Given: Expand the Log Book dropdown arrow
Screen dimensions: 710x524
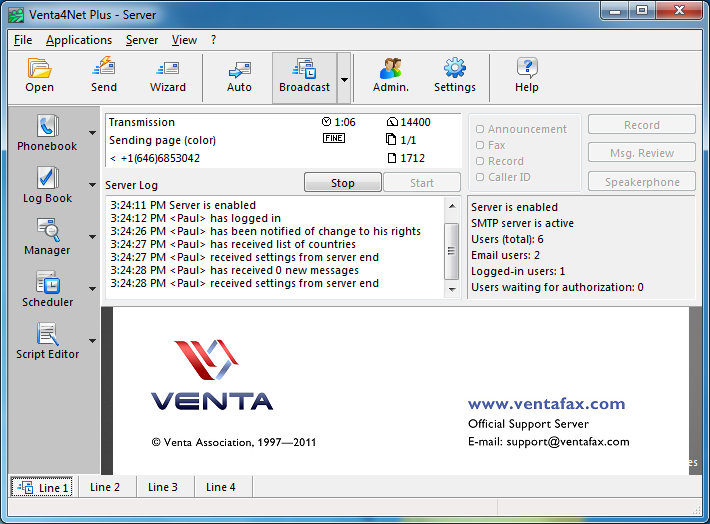Looking at the screenshot, I should click(92, 185).
